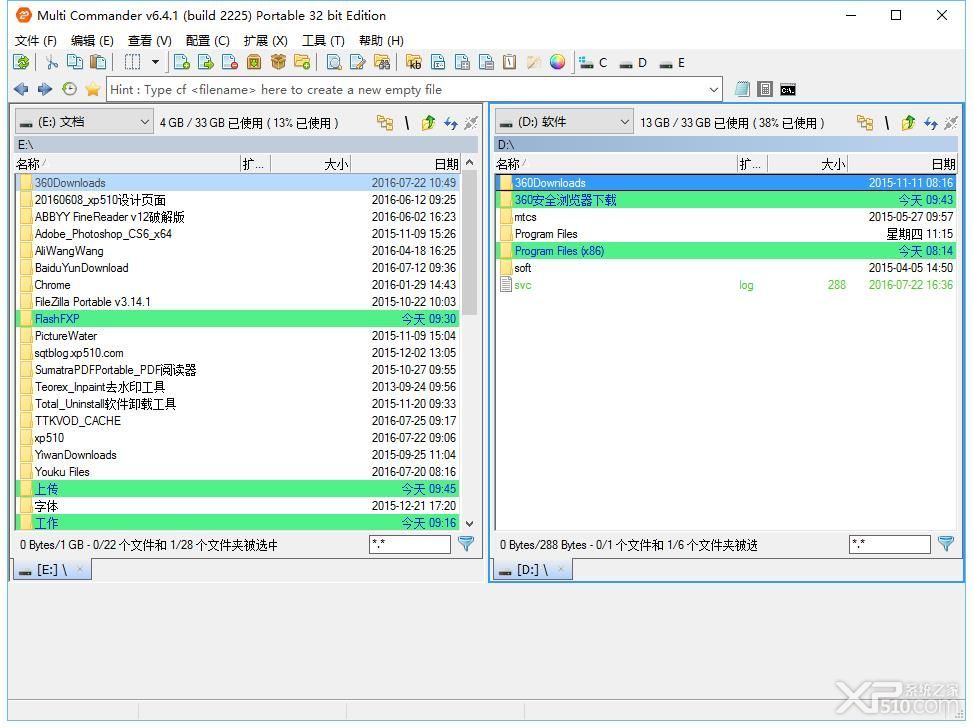This screenshot has width=973, height=728.
Task: Open the calculator icon
Action: pos(765,89)
